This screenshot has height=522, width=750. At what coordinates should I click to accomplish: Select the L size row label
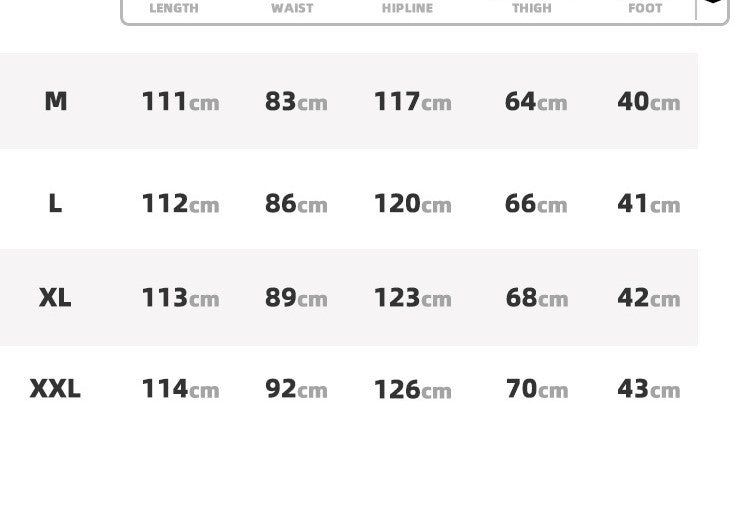coord(55,203)
